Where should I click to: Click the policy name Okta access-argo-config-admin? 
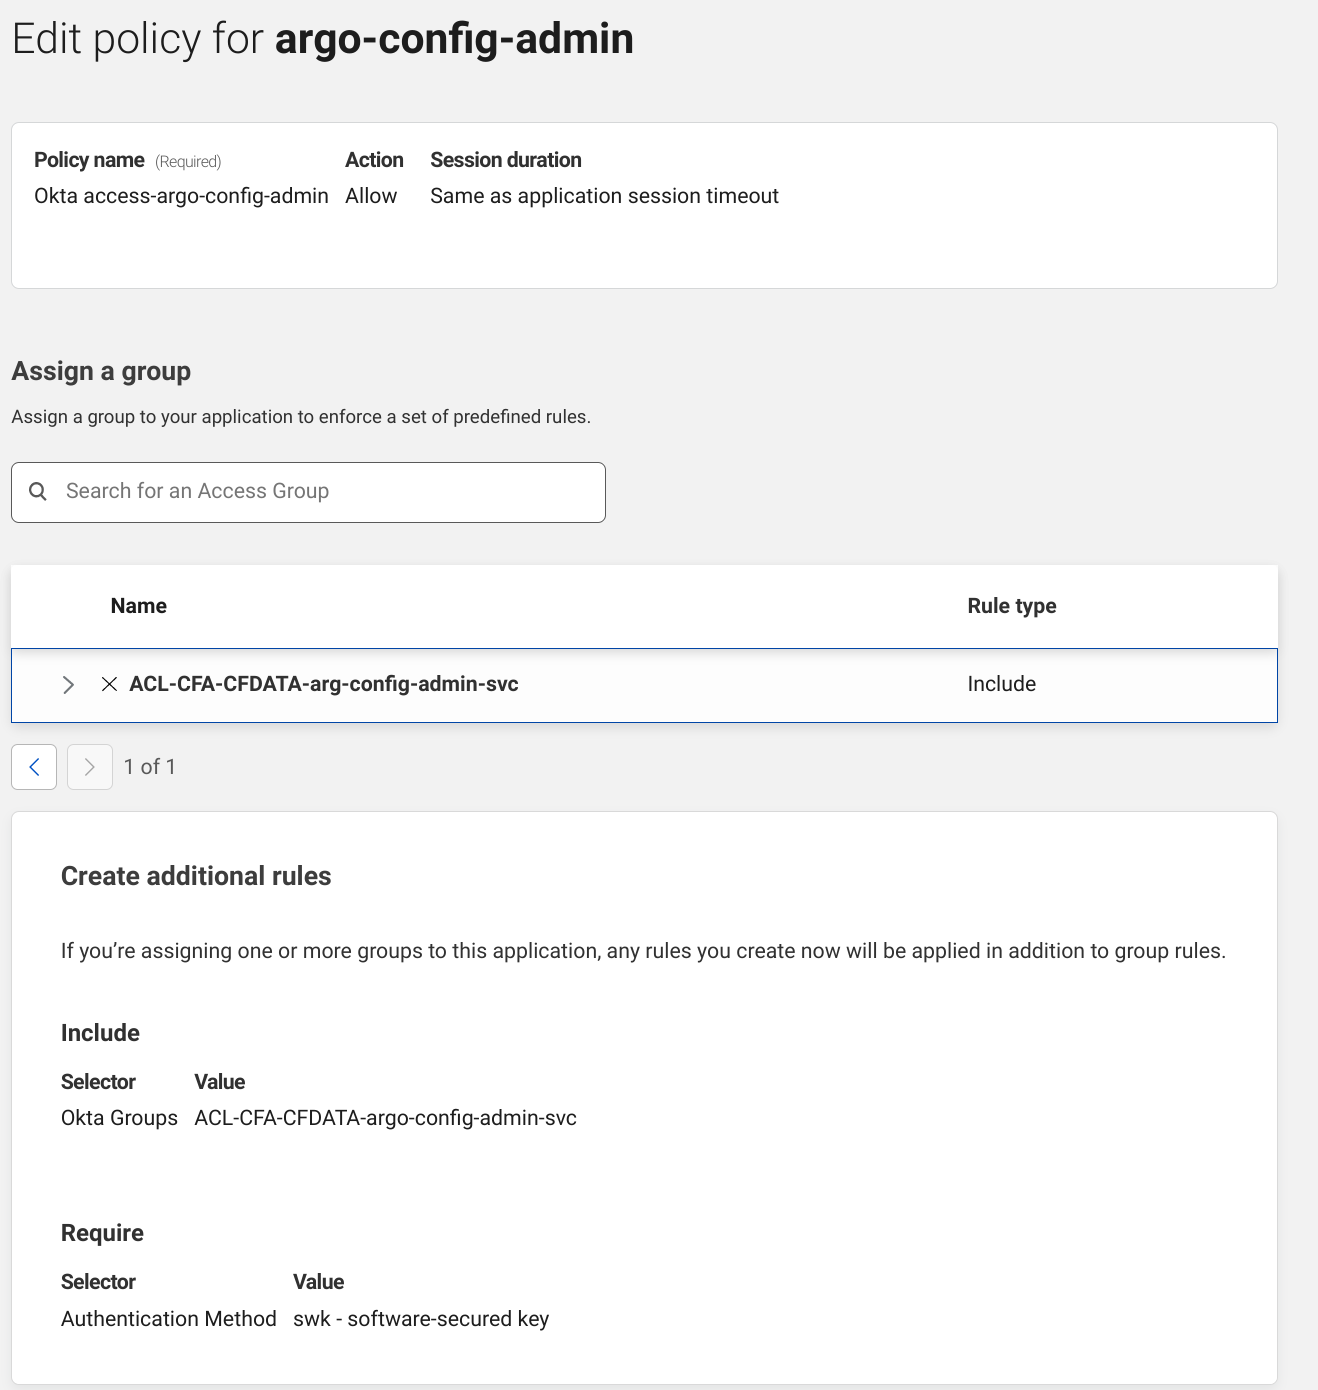[181, 196]
